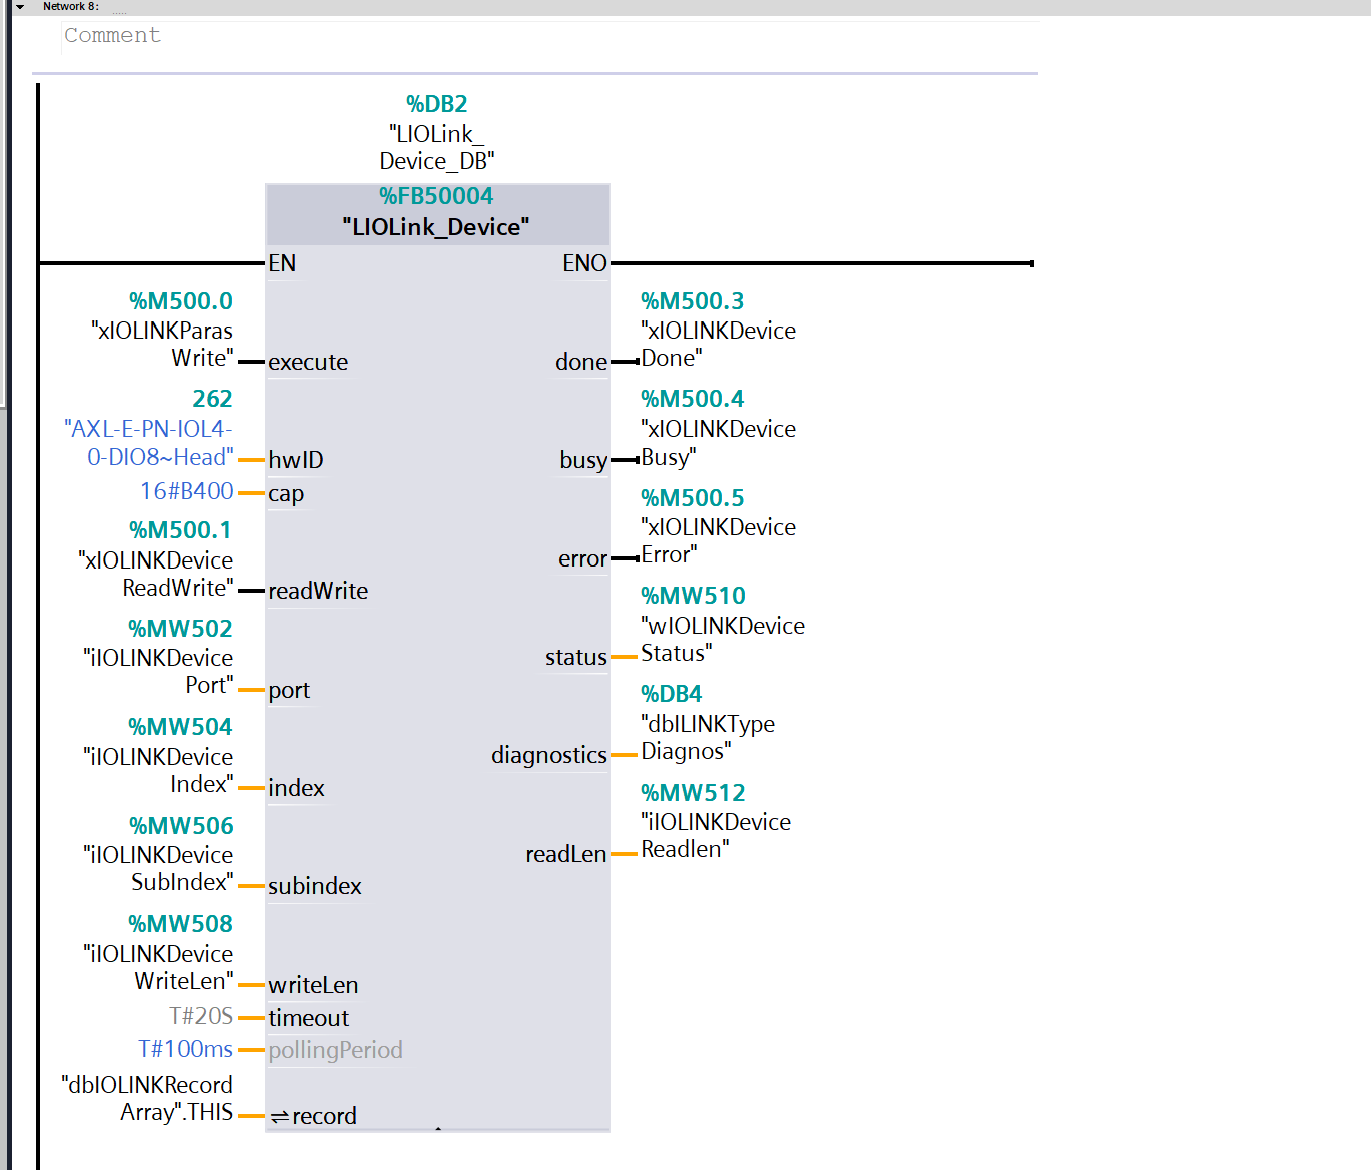Select the T#100ms pollingPeriod value
Screen dimensions: 1371x1170
(185, 1049)
